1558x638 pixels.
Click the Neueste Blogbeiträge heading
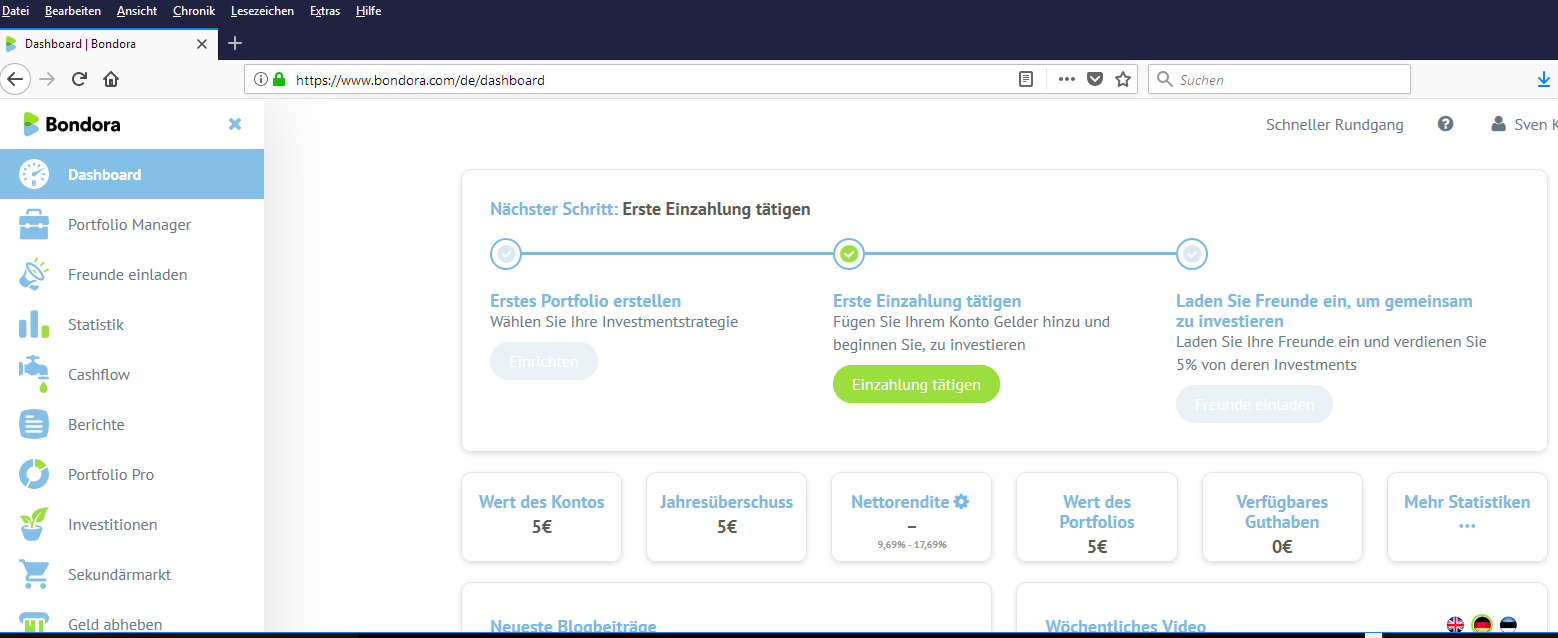tap(573, 627)
